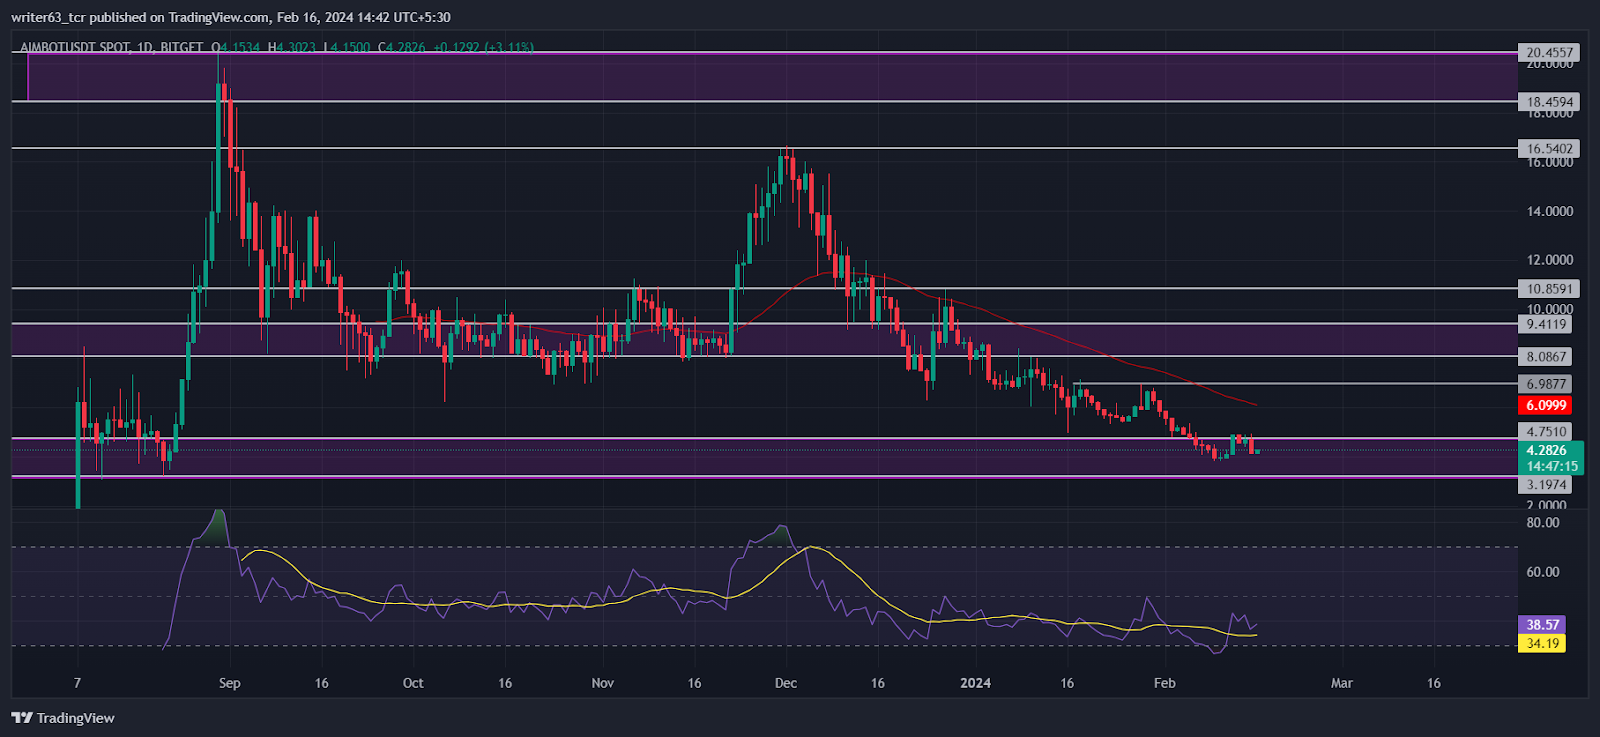Click the purple 38.57 RSI value label
Screen dimensions: 1600x737
click(1542, 624)
